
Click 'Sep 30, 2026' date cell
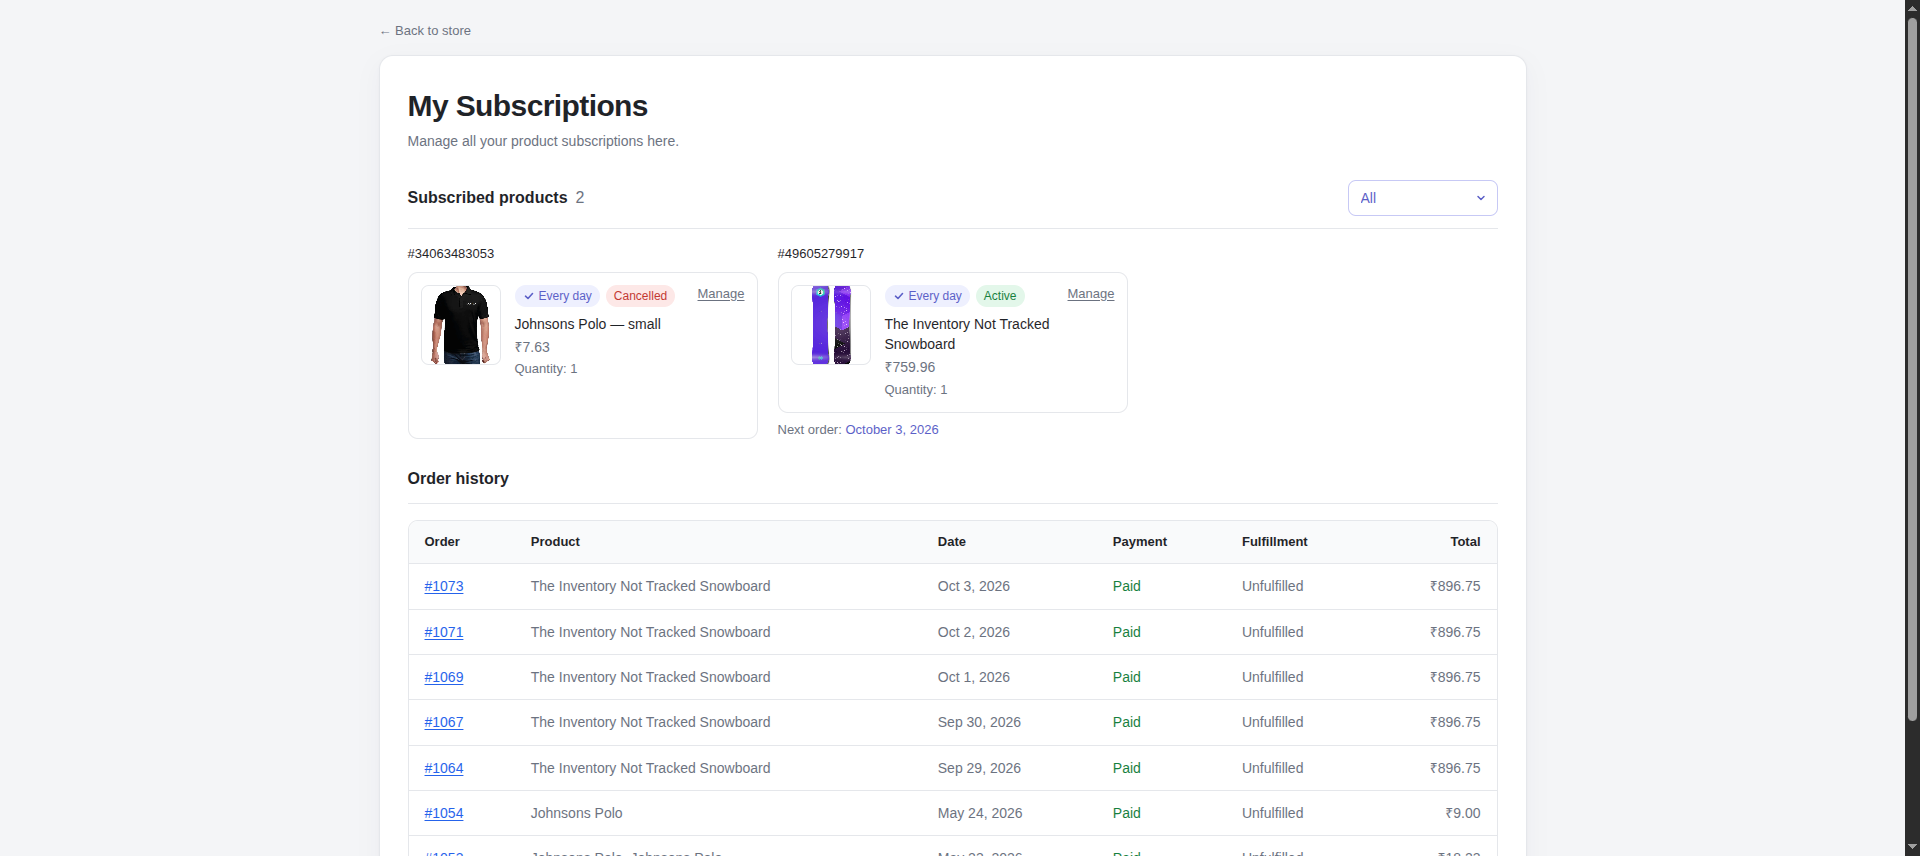coord(979,722)
